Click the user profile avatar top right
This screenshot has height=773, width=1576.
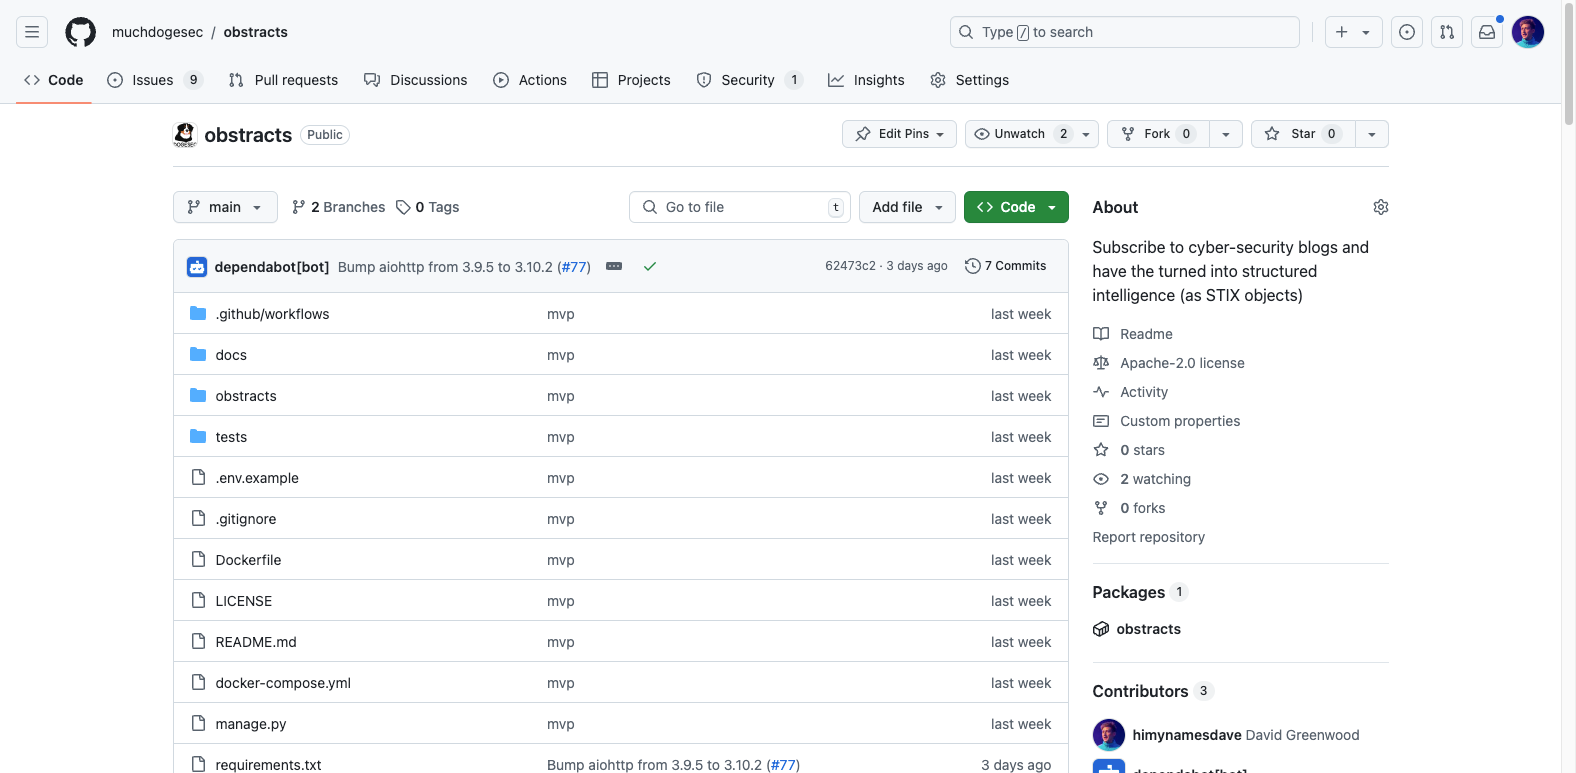1527,32
